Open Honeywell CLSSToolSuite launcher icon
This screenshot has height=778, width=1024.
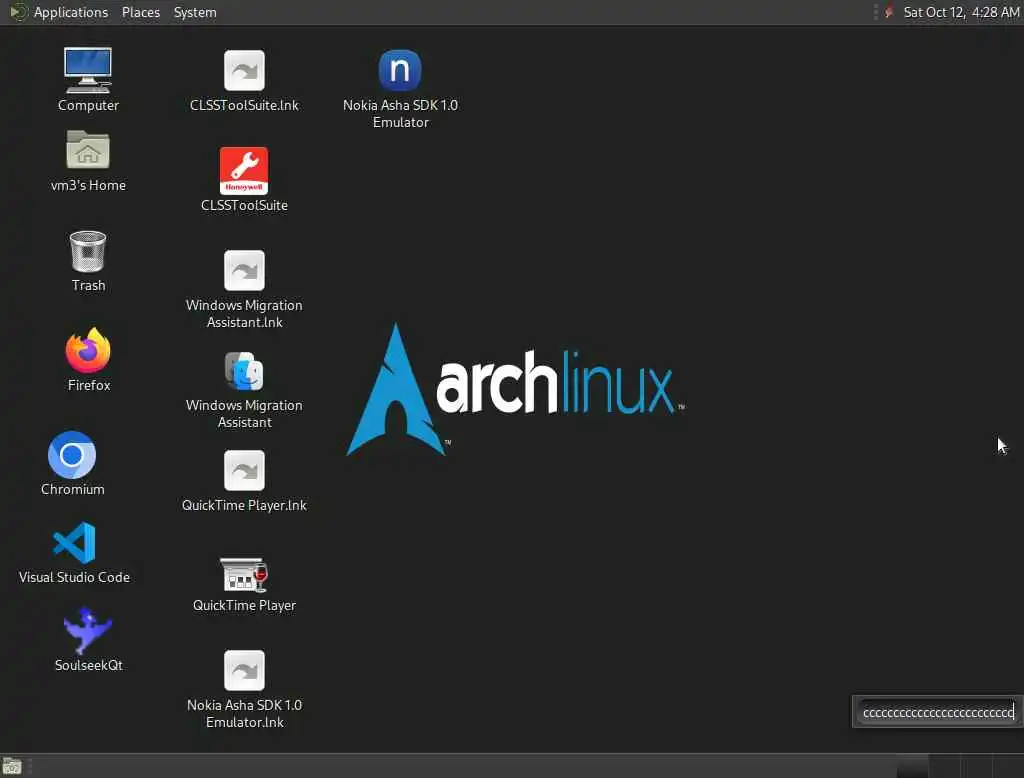pyautogui.click(x=244, y=170)
